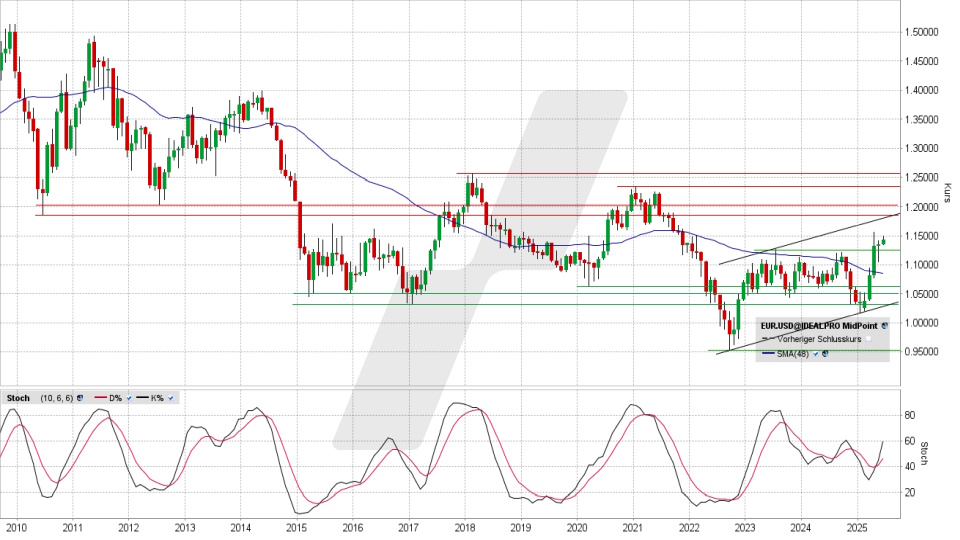Click the blue SMA(48) line sample

pos(768,353)
